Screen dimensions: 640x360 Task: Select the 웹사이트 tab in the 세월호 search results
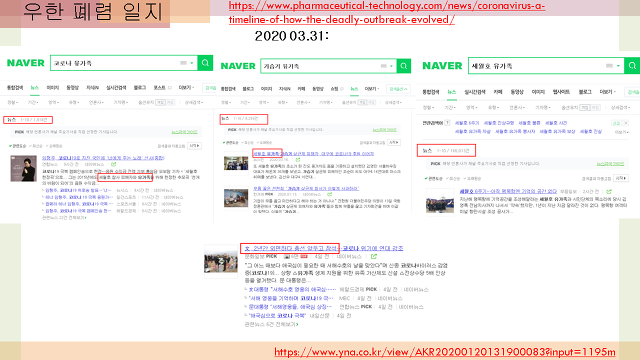561,92
